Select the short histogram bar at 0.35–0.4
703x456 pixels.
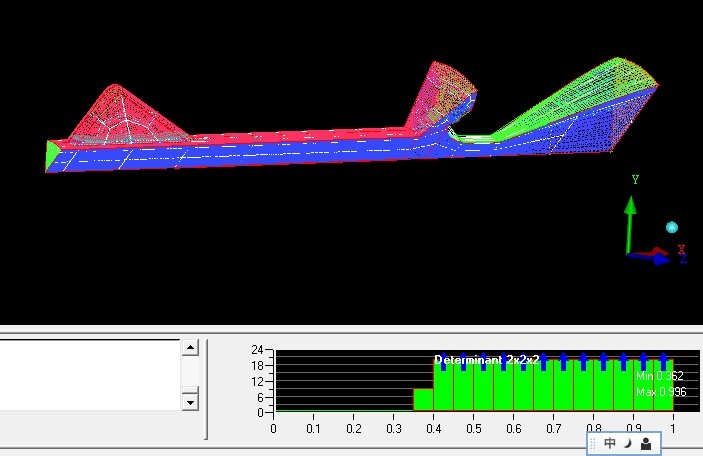coord(423,400)
